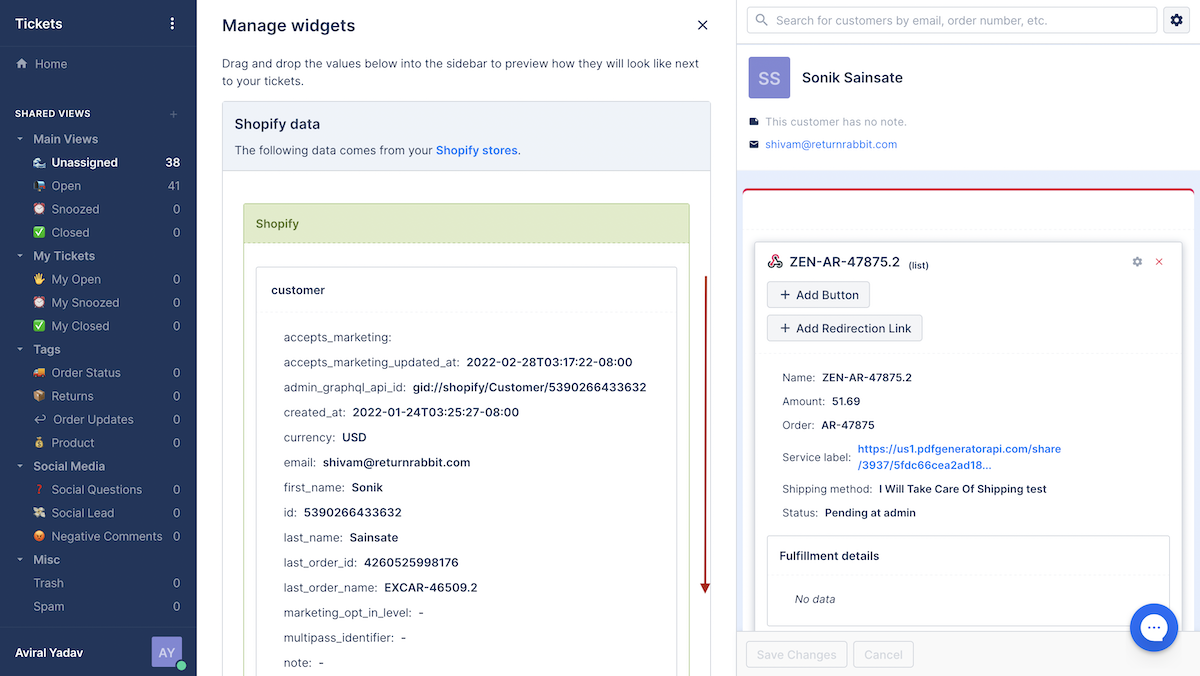Image resolution: width=1200 pixels, height=676 pixels.
Task: Click the Shopify widget header
Action: tap(466, 224)
